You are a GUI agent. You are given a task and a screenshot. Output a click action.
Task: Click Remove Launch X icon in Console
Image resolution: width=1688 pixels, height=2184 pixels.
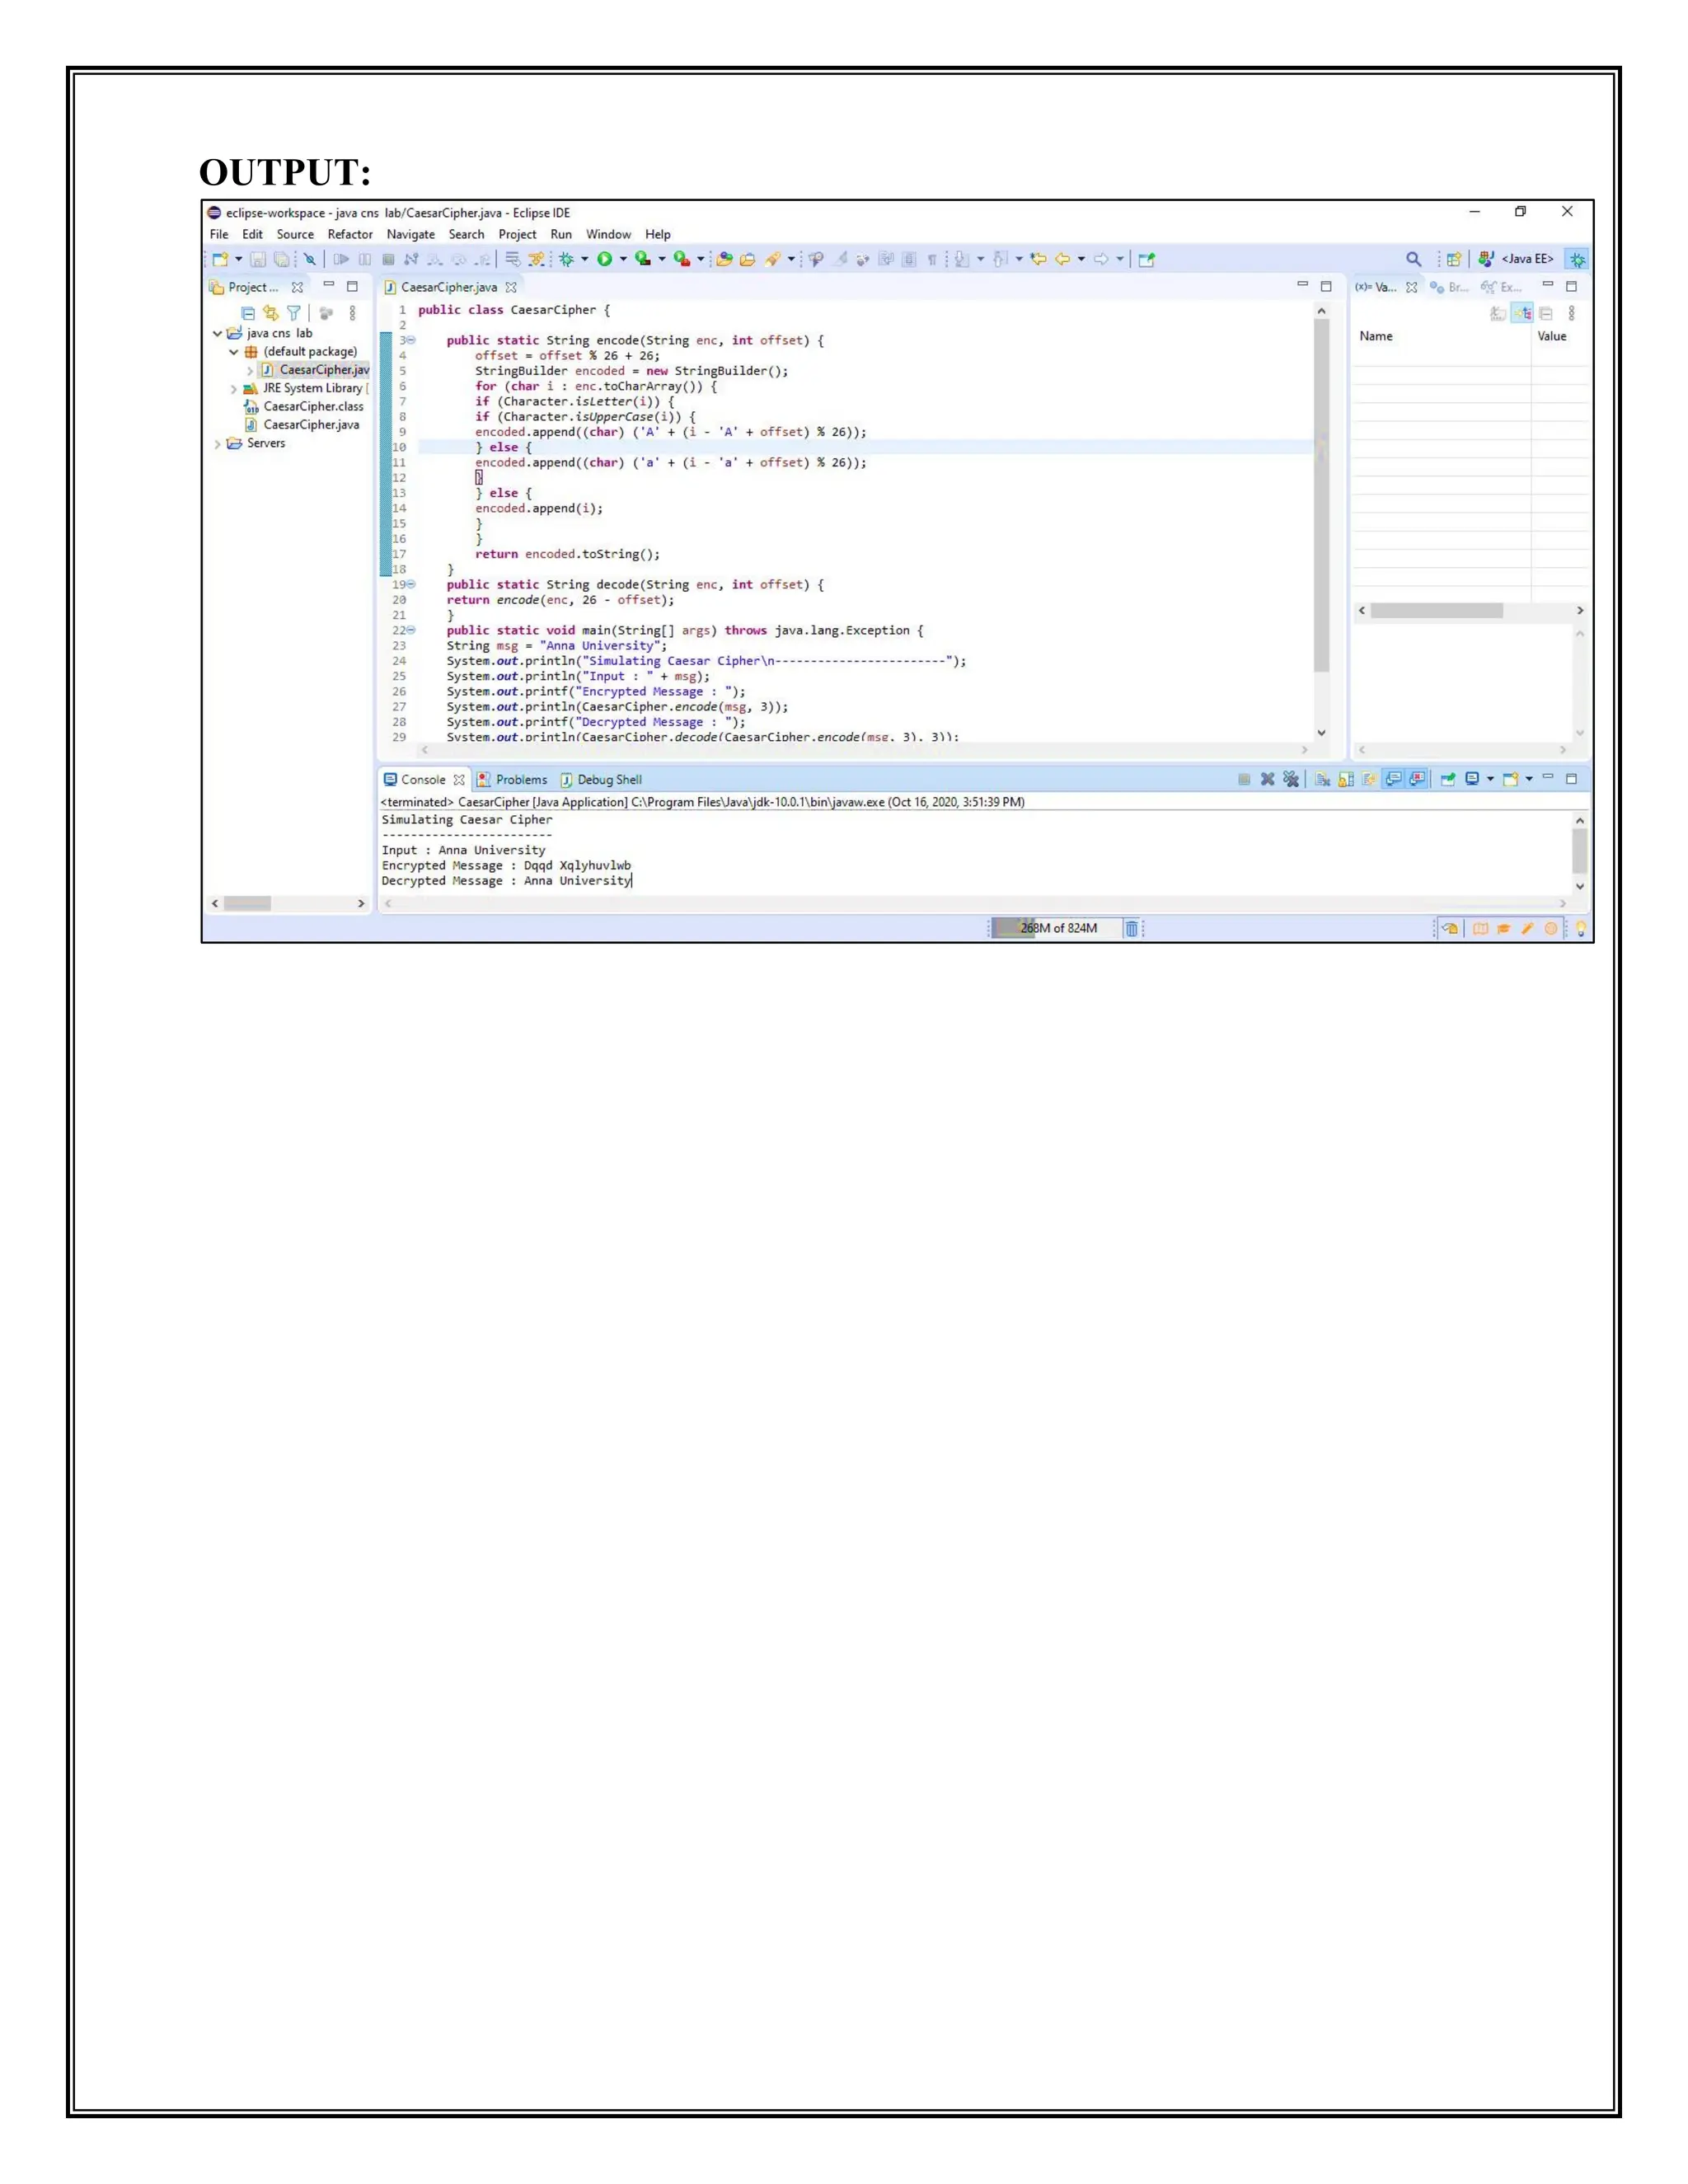coord(1267,779)
